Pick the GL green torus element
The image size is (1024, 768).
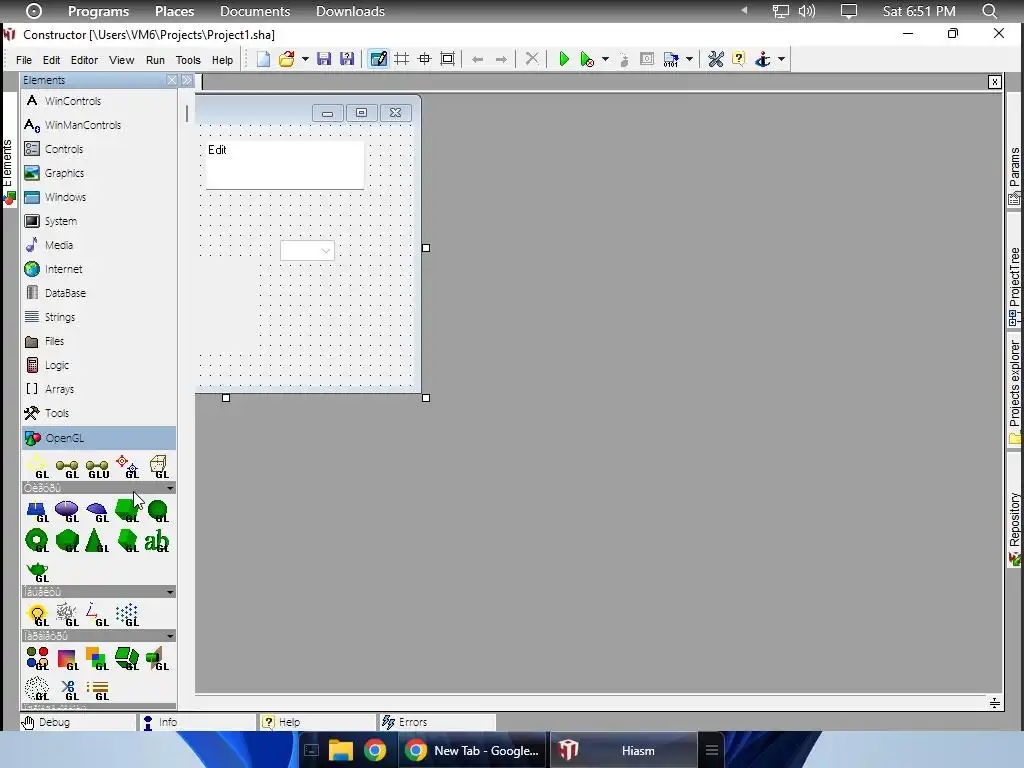pos(37,541)
